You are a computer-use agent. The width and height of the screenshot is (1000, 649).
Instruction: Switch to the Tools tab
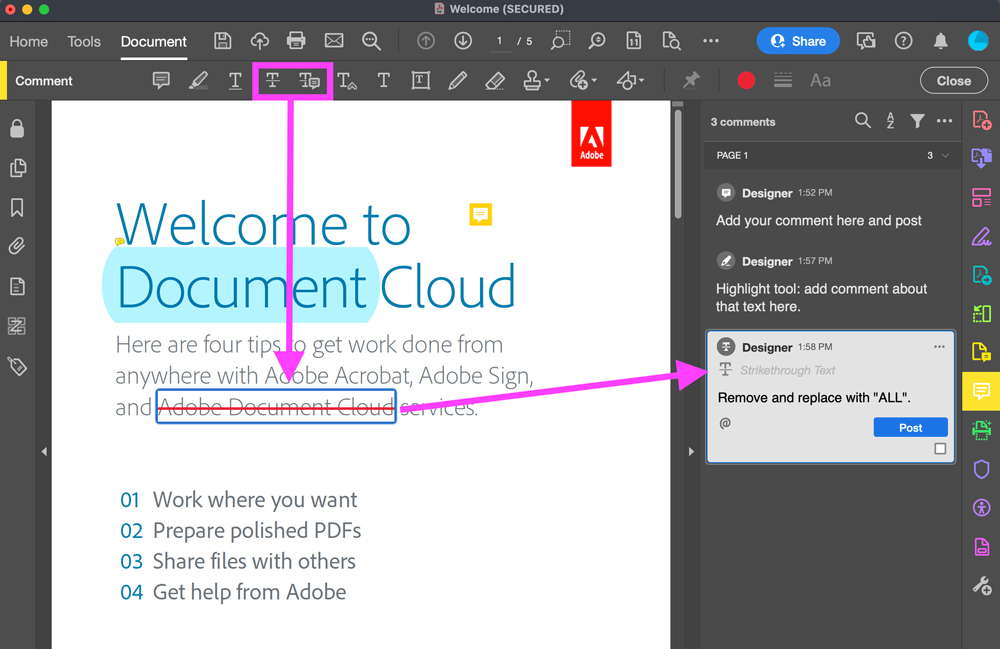(84, 41)
